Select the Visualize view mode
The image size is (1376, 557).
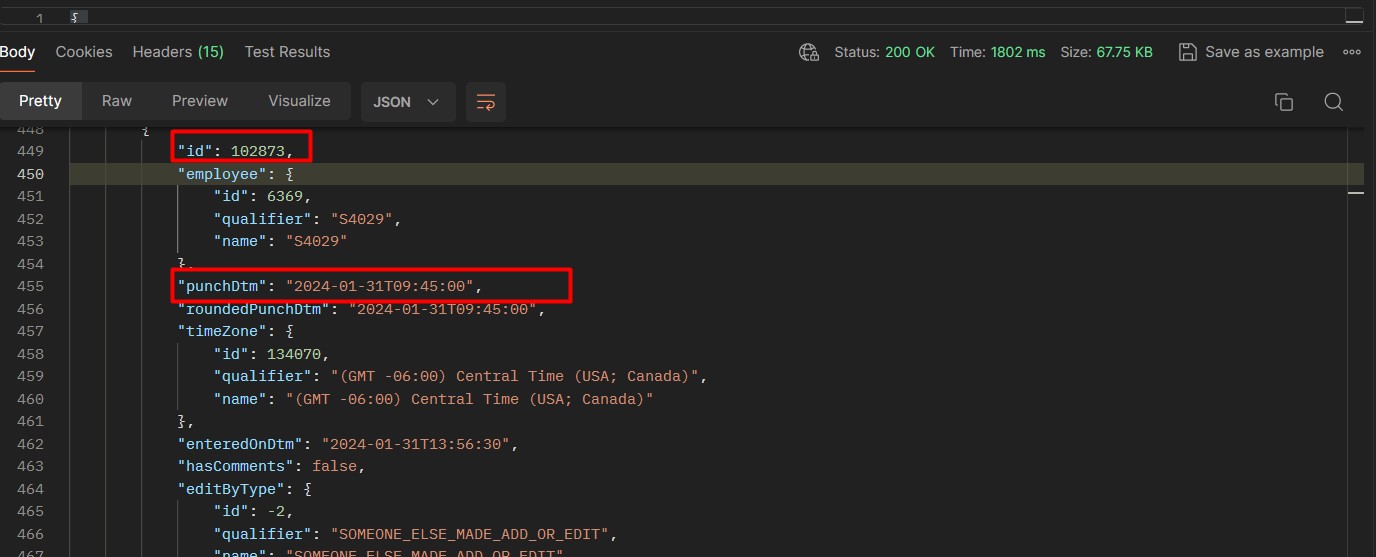[x=299, y=101]
